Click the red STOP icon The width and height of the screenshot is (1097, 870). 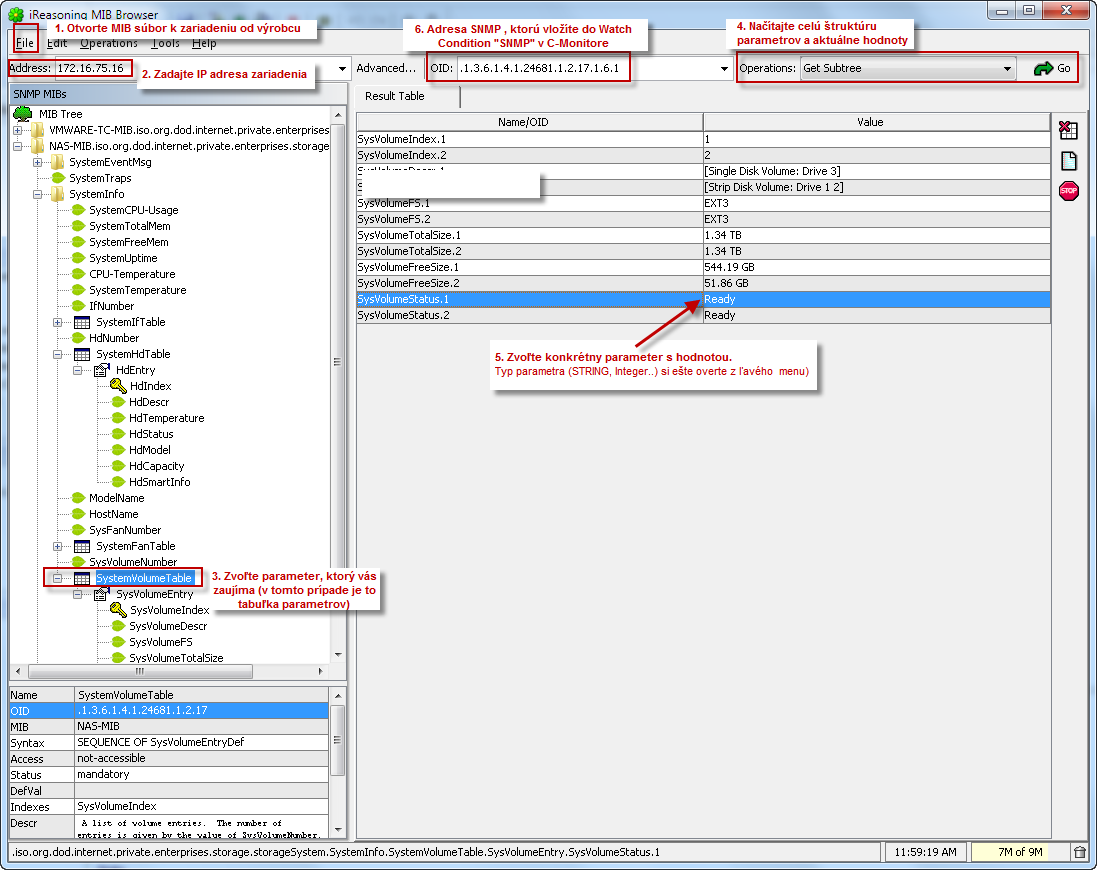(x=1068, y=191)
